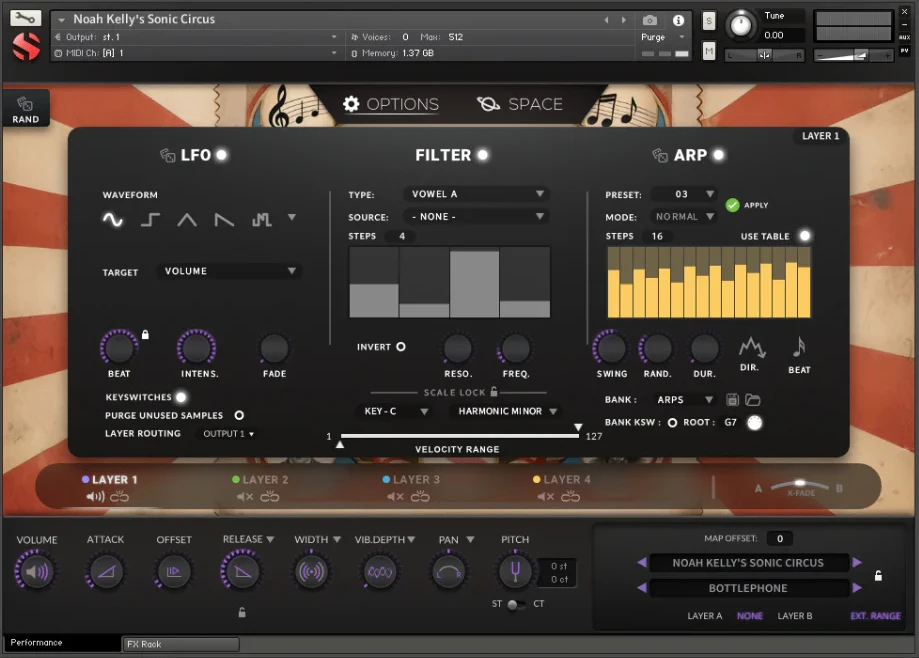The width and height of the screenshot is (919, 658).
Task: Click the ARP APPLY button
Action: click(x=747, y=205)
